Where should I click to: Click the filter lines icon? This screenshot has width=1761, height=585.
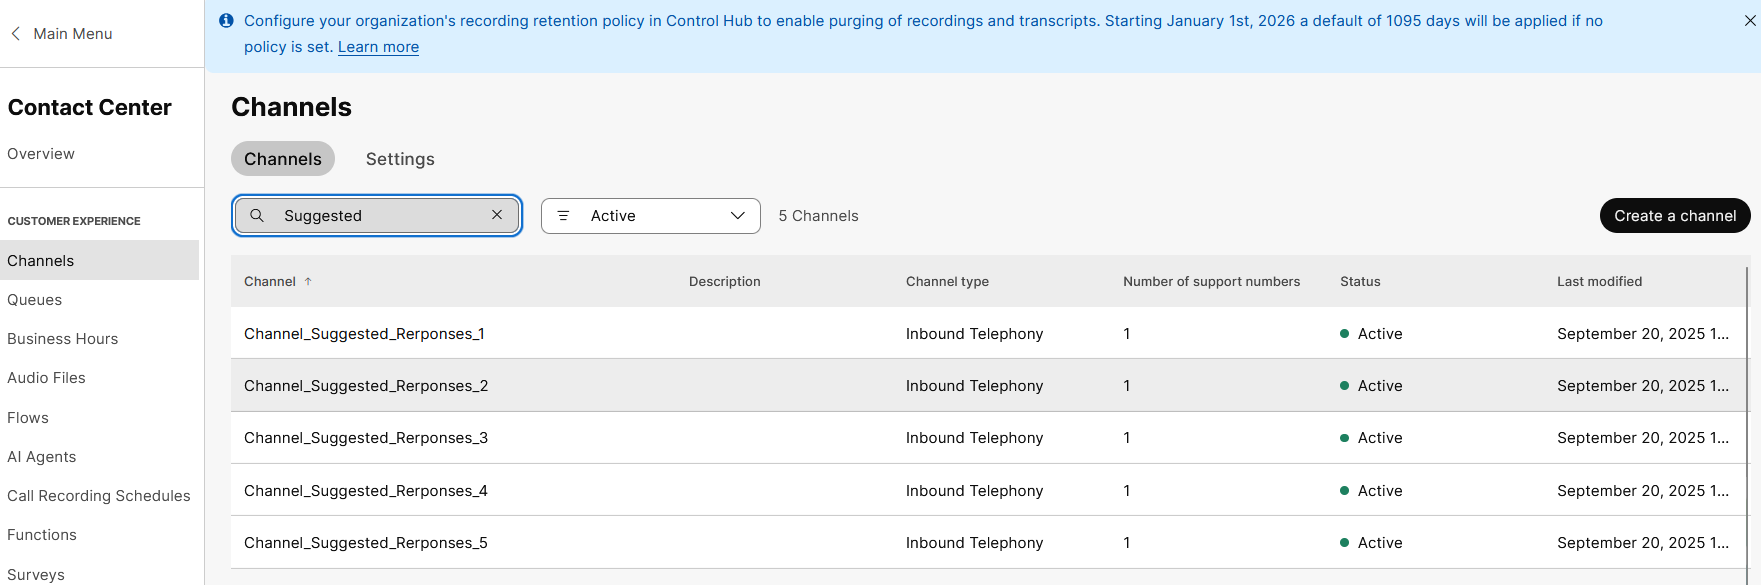click(563, 216)
